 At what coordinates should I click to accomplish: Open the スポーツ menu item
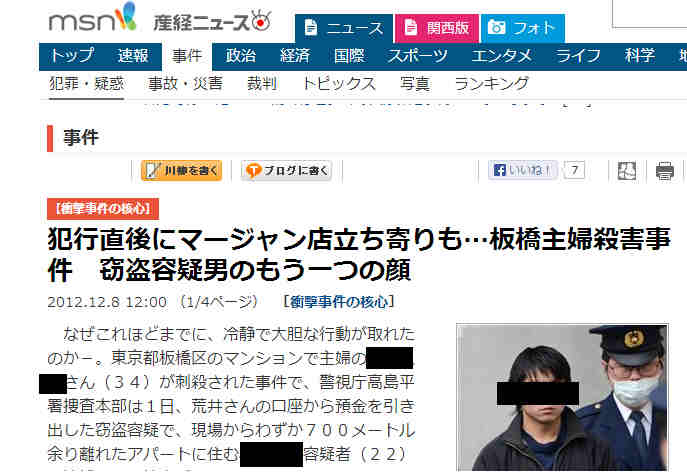coord(418,56)
